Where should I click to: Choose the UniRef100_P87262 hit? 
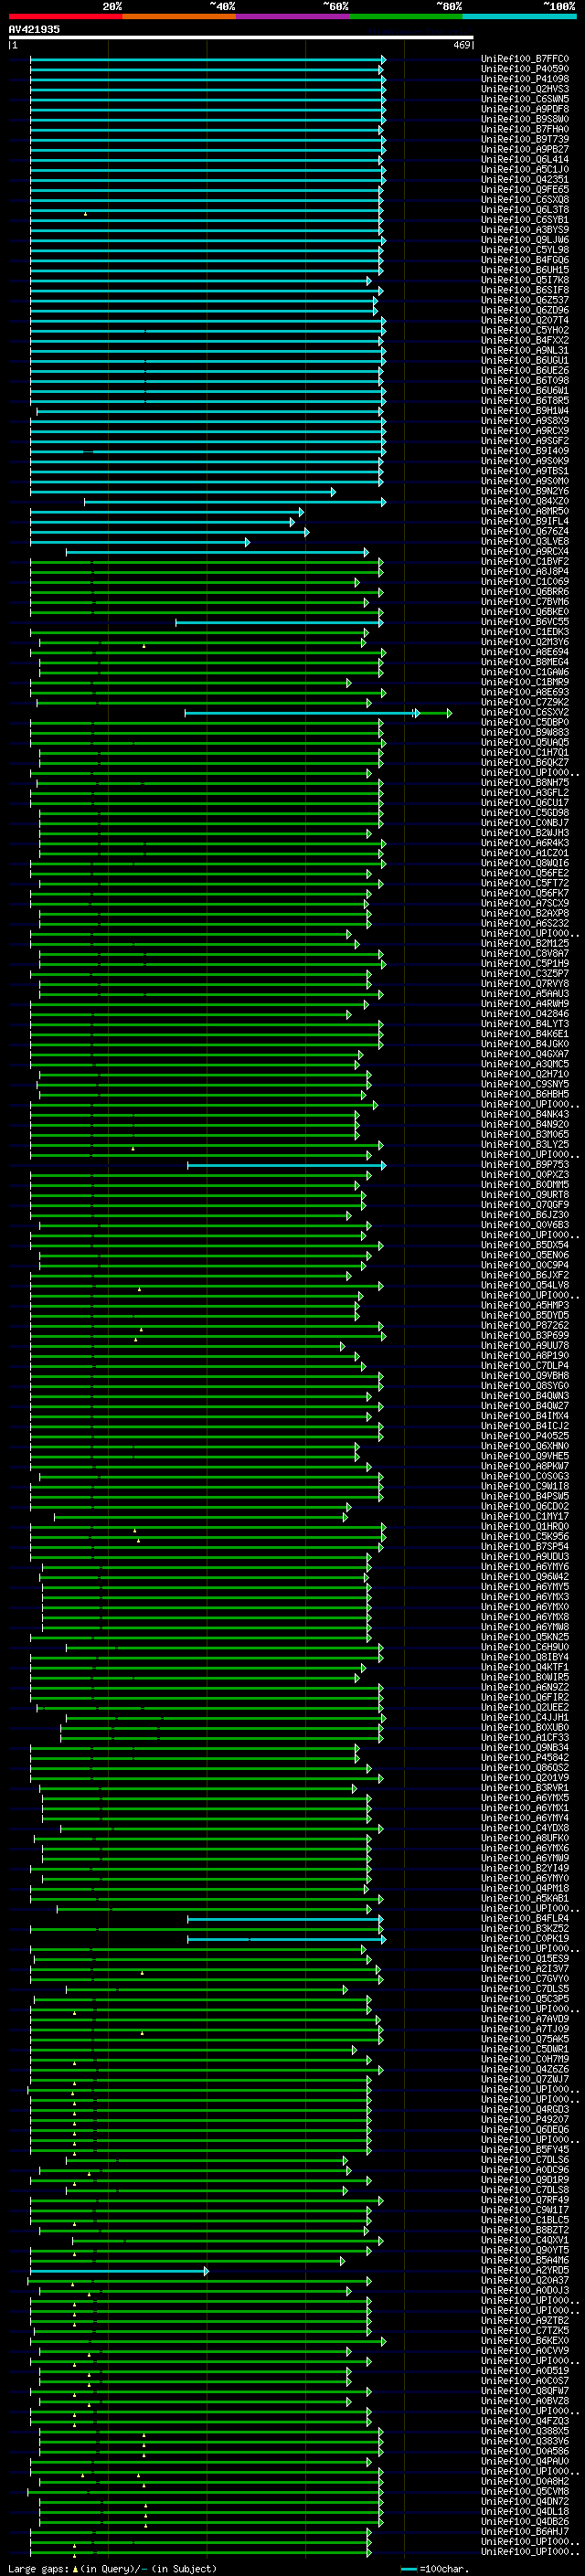pos(525,1326)
